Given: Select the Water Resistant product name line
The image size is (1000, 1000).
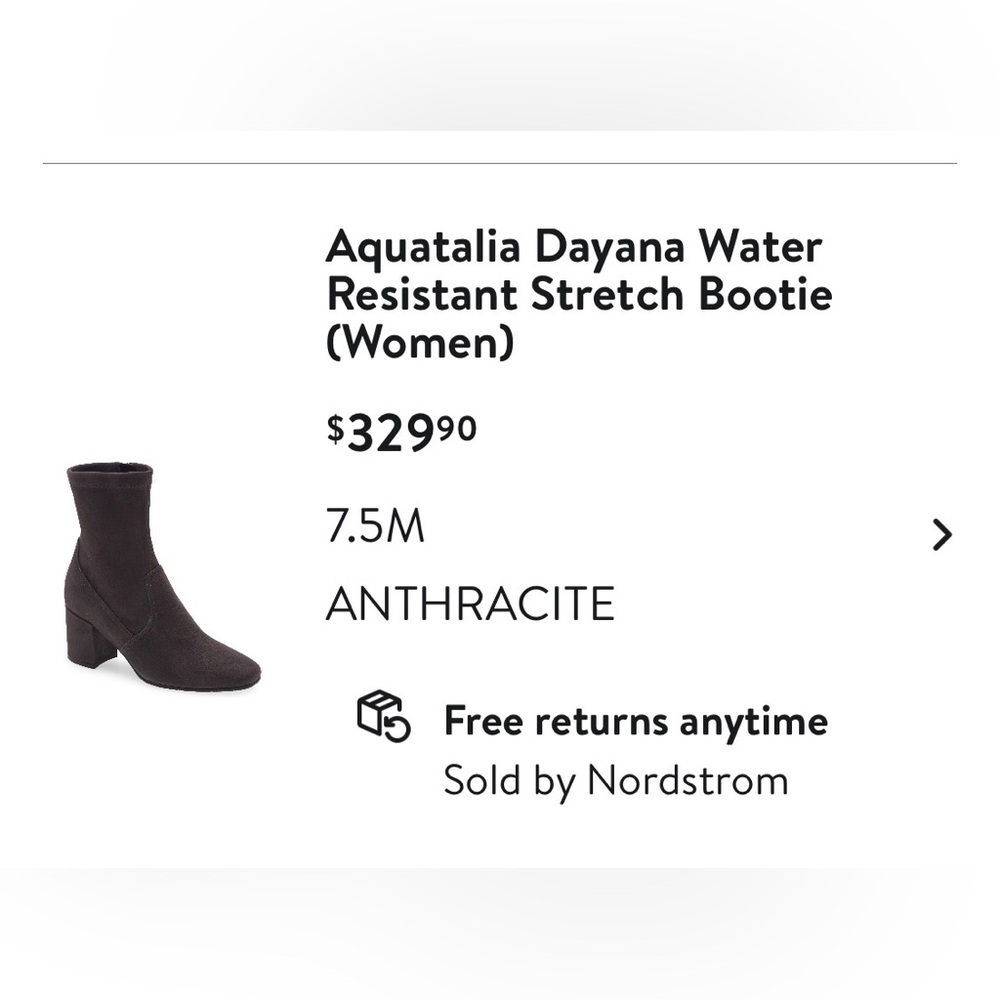Looking at the screenshot, I should (577, 294).
